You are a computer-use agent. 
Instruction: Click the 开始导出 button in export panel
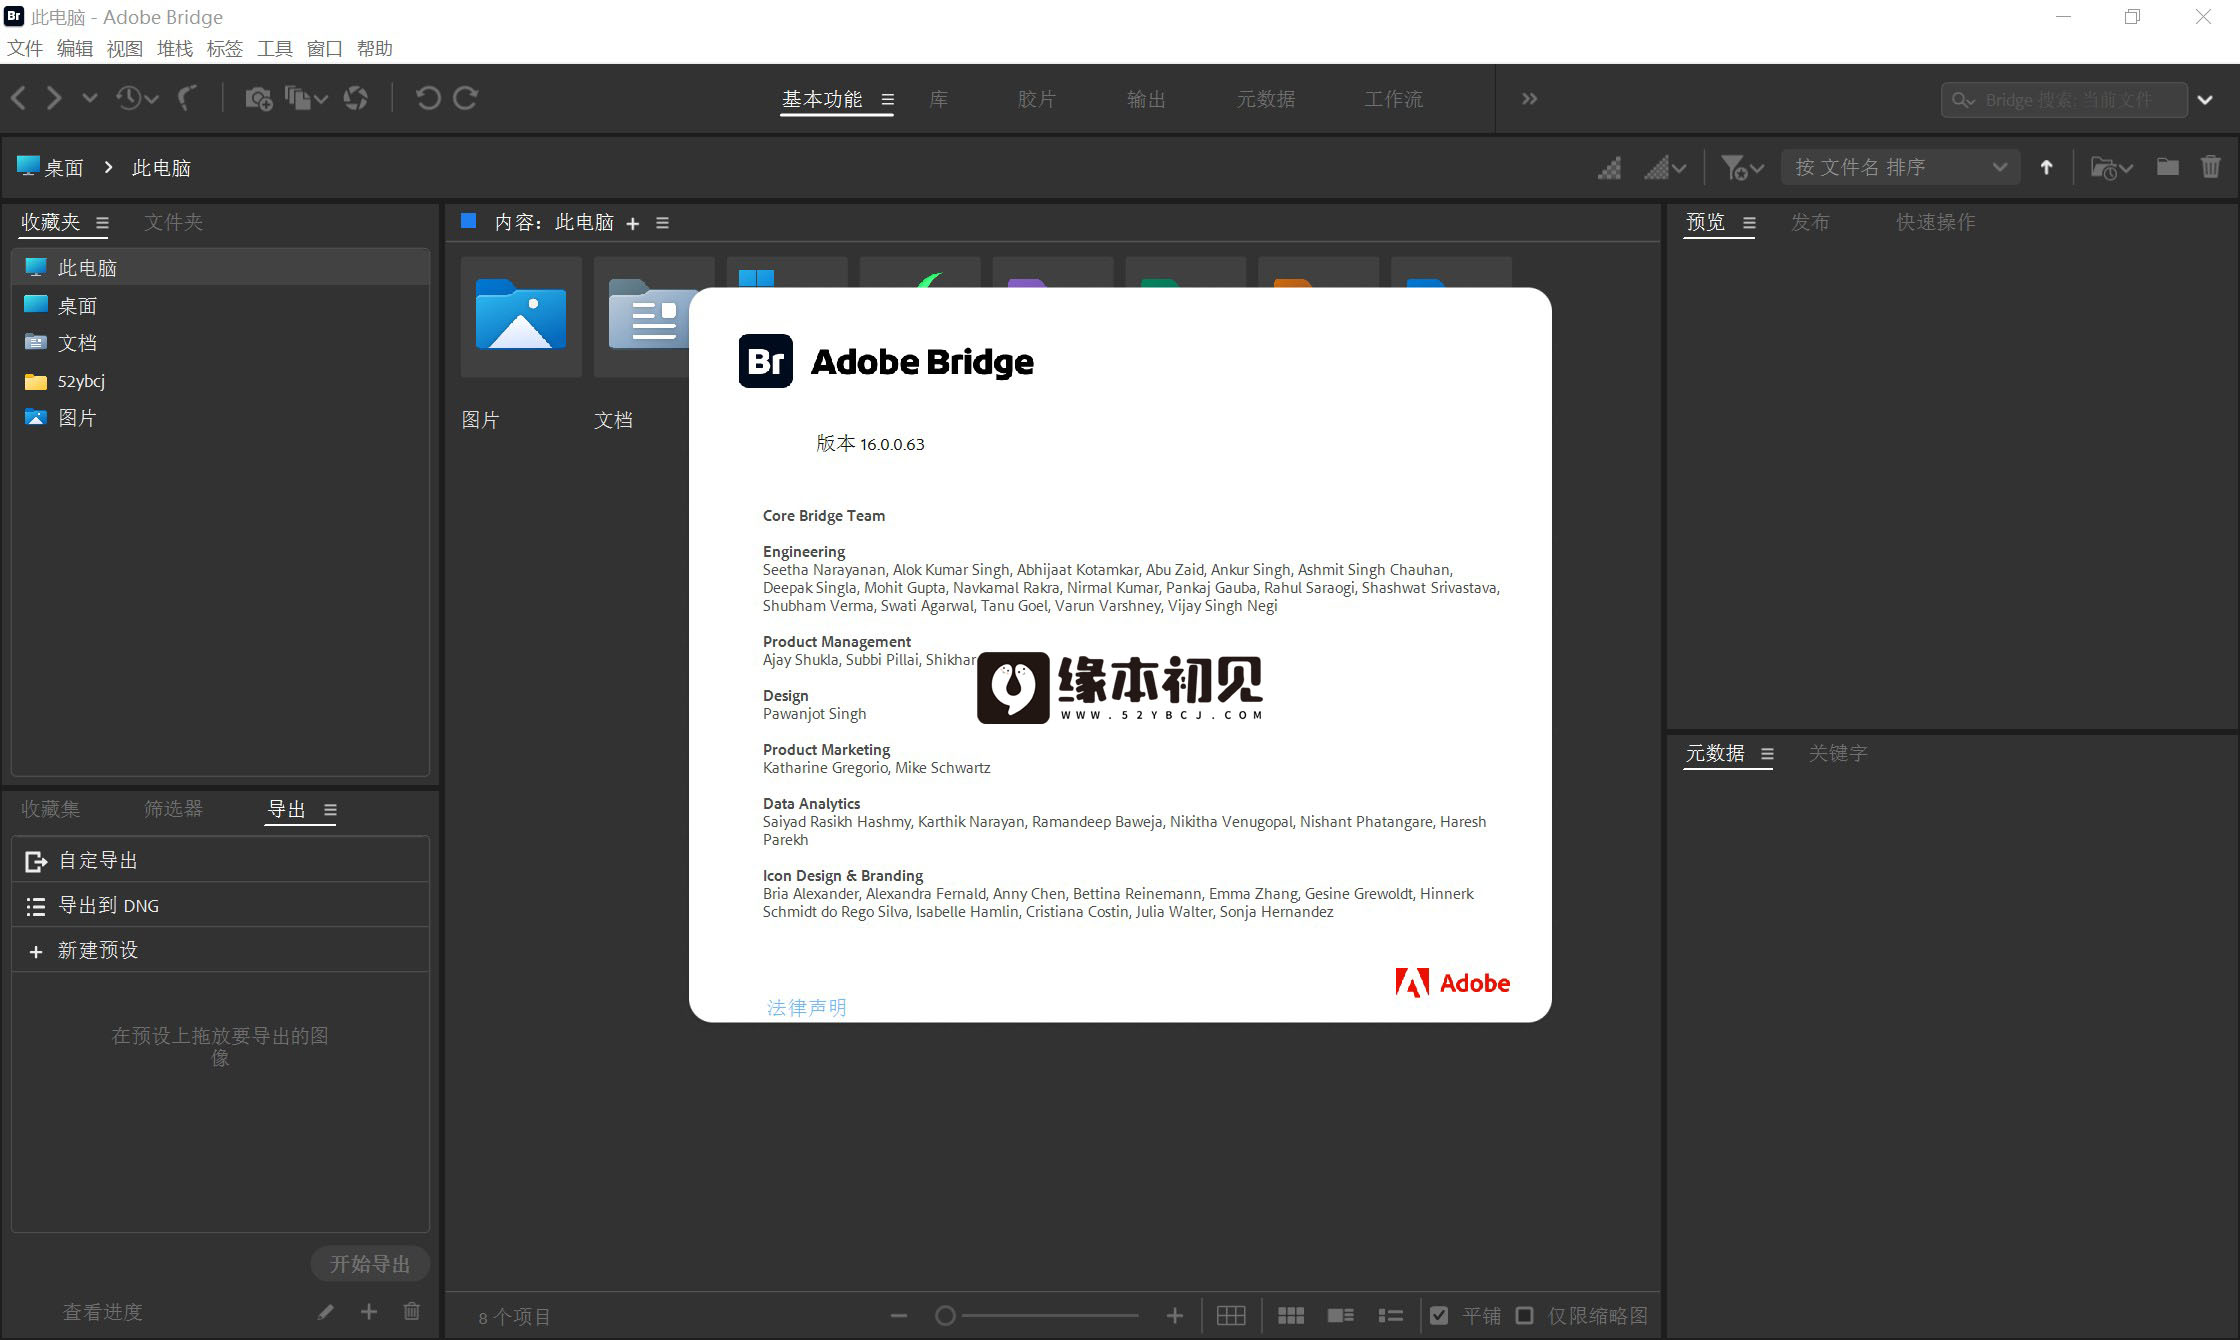pos(370,1263)
